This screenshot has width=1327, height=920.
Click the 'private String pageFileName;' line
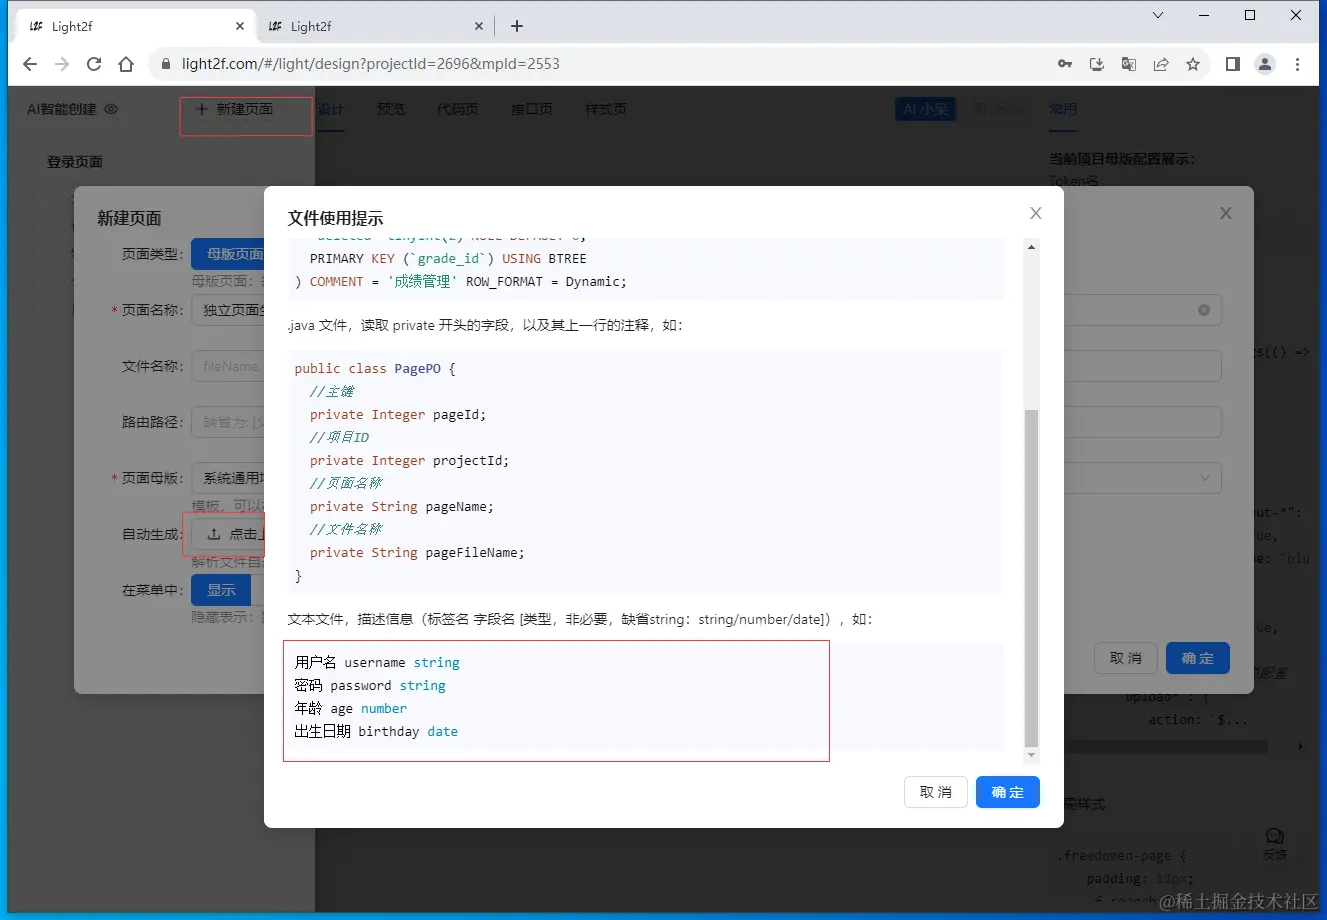click(x=417, y=552)
